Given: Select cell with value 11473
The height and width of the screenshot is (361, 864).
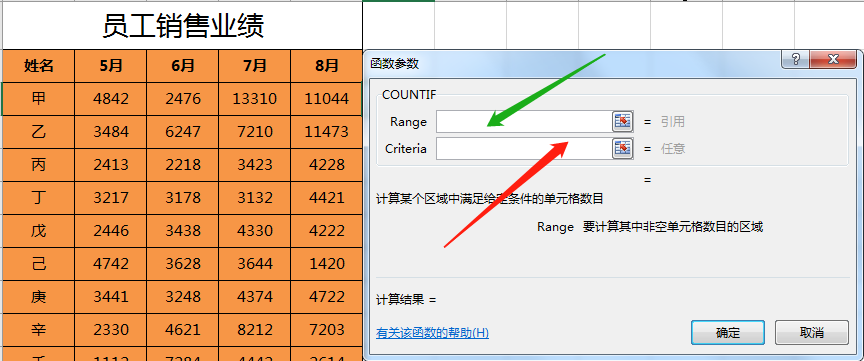Looking at the screenshot, I should point(326,132).
